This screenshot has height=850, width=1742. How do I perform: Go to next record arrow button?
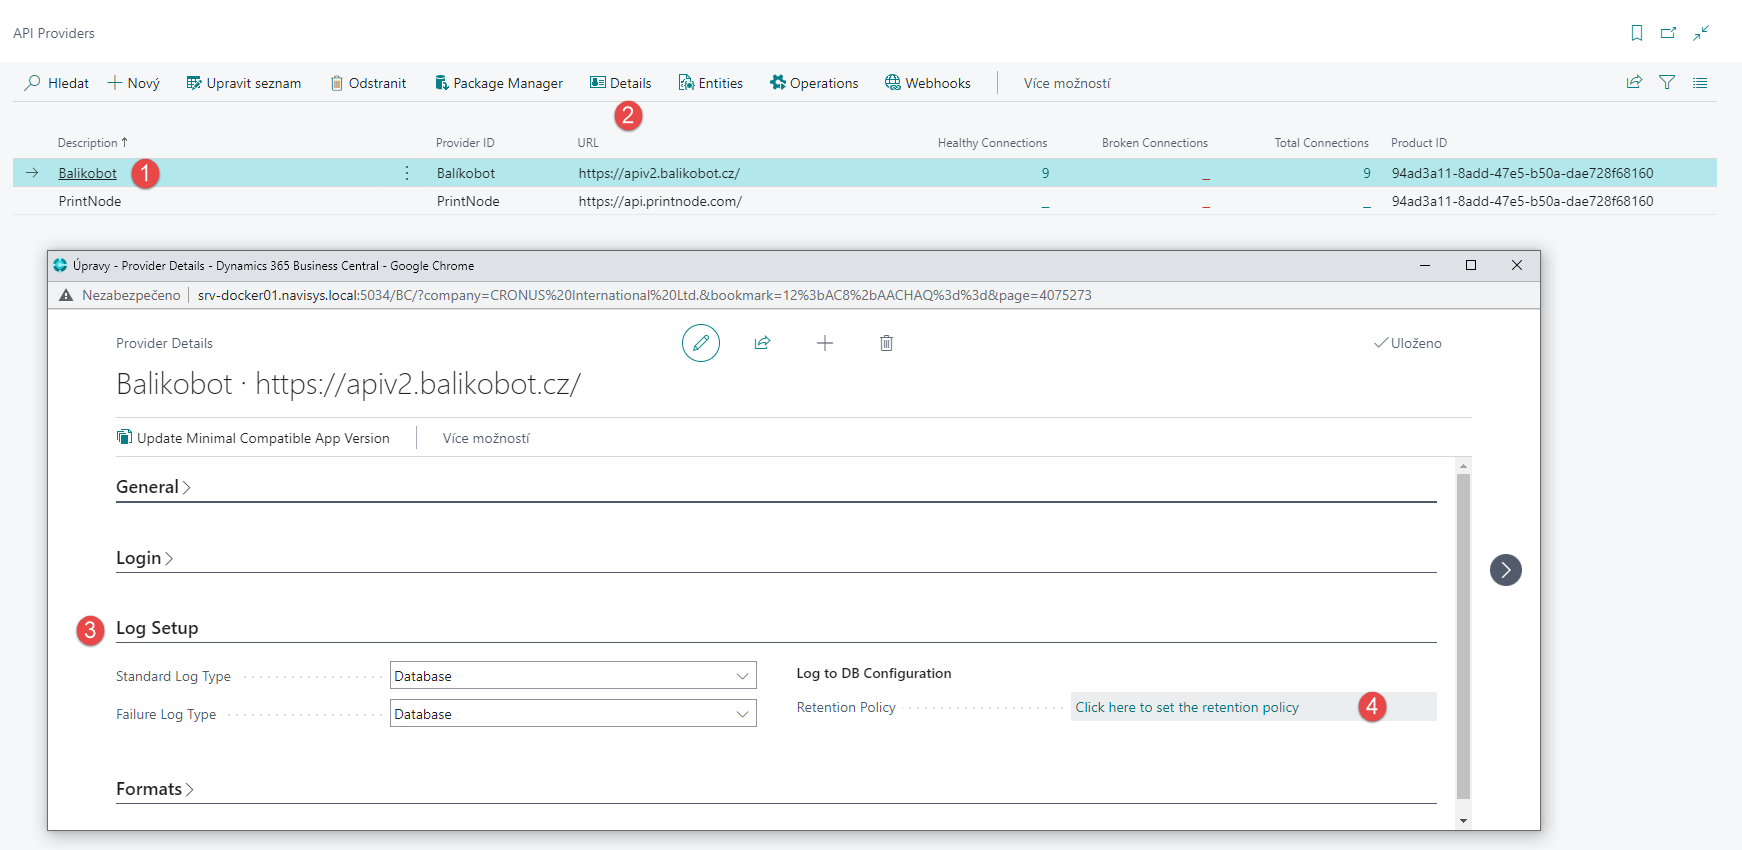(x=1505, y=570)
